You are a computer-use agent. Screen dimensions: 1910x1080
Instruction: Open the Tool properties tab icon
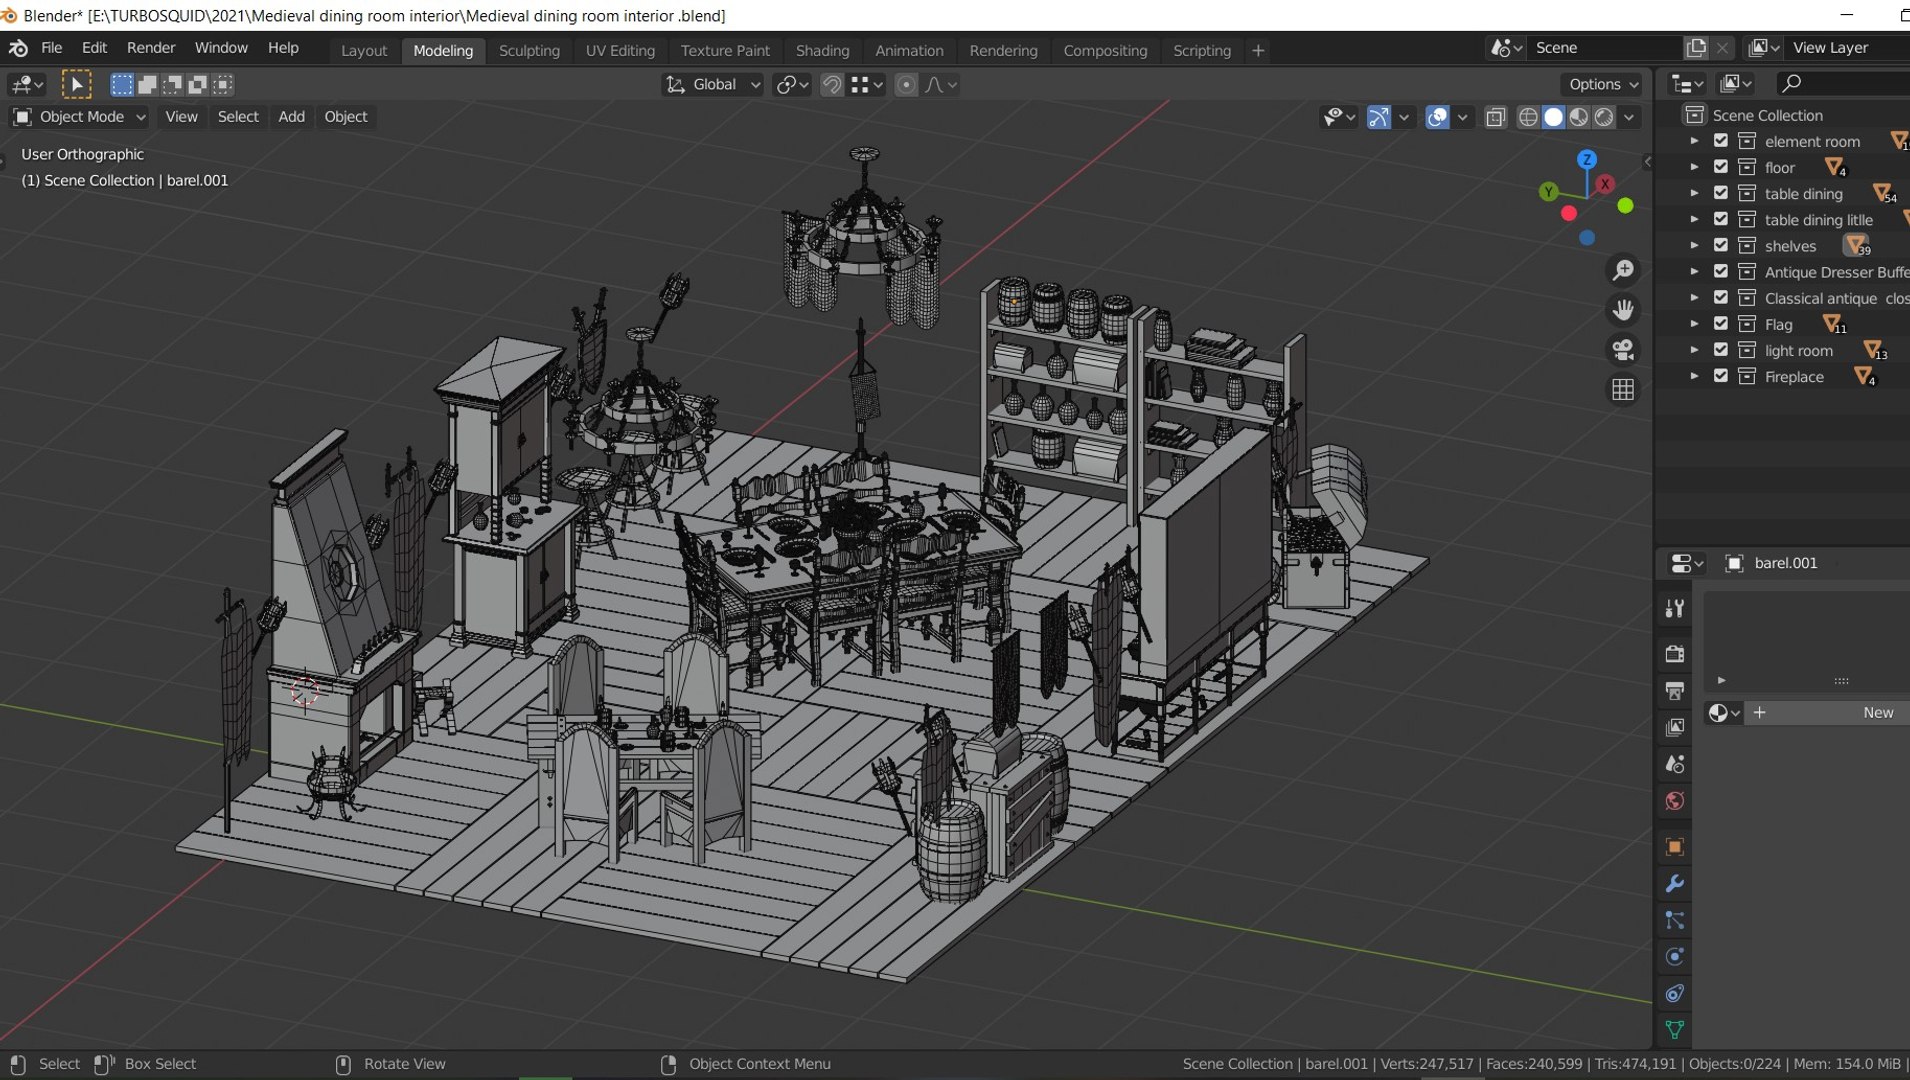coord(1675,608)
